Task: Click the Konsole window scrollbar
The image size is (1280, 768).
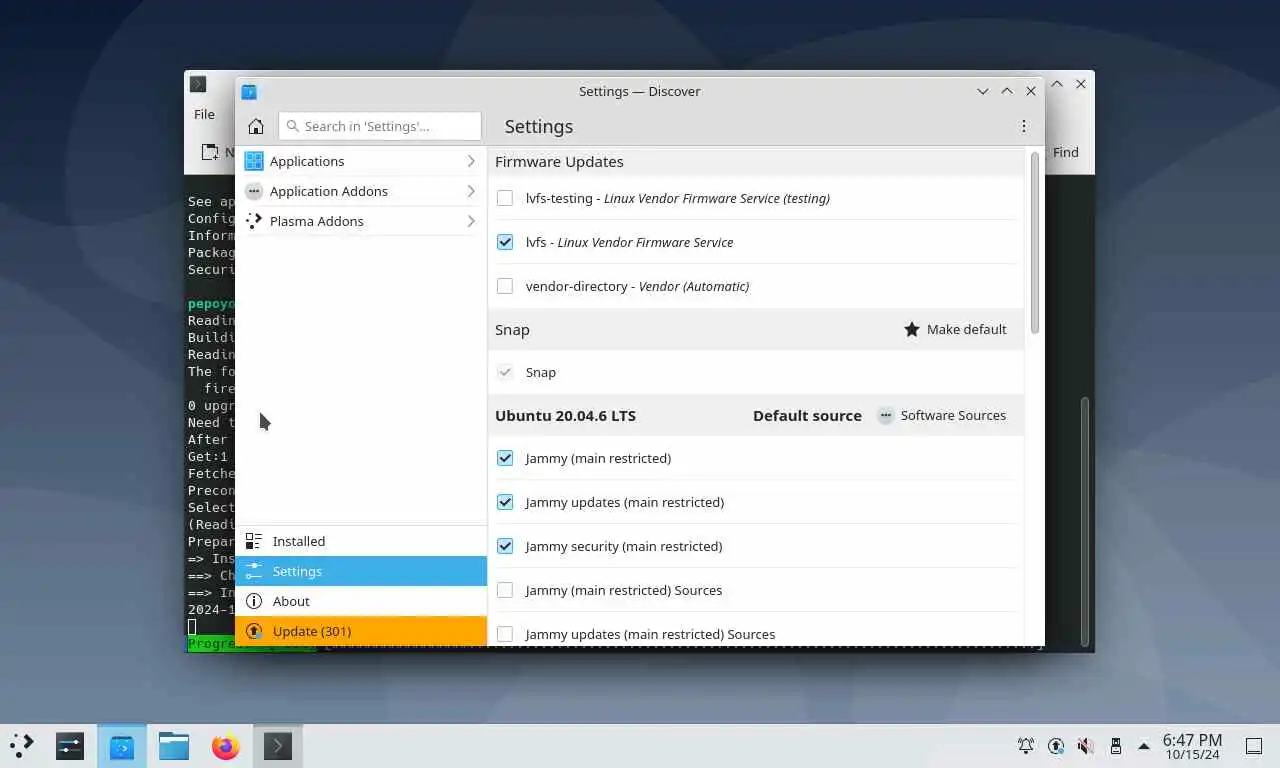Action: point(1086,522)
